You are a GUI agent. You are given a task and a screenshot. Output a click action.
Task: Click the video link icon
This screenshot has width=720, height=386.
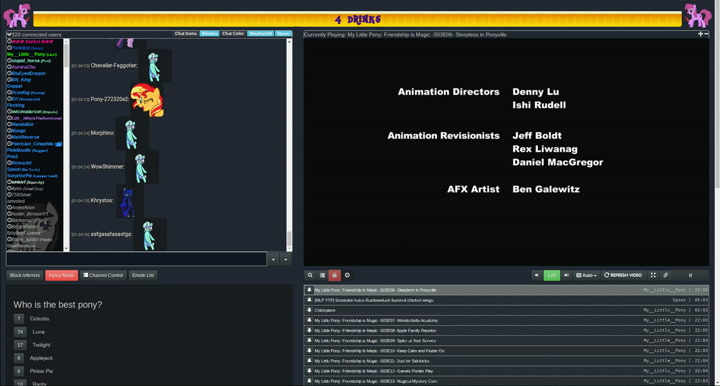coord(665,275)
